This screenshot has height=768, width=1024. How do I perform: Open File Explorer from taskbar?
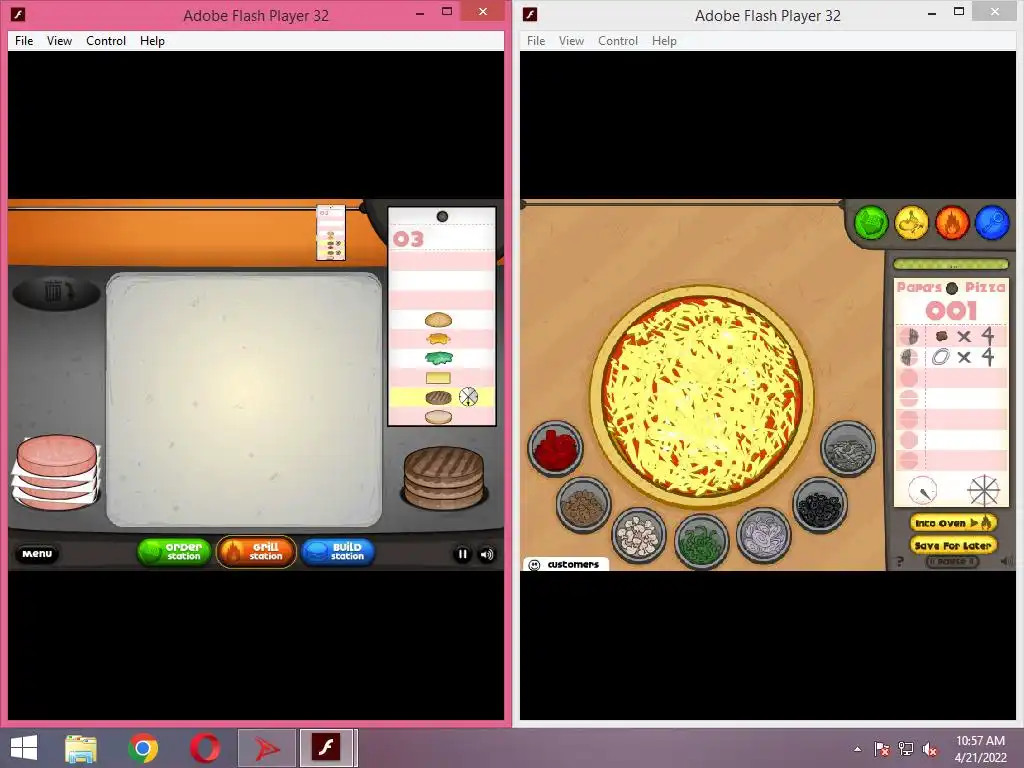tap(81, 748)
